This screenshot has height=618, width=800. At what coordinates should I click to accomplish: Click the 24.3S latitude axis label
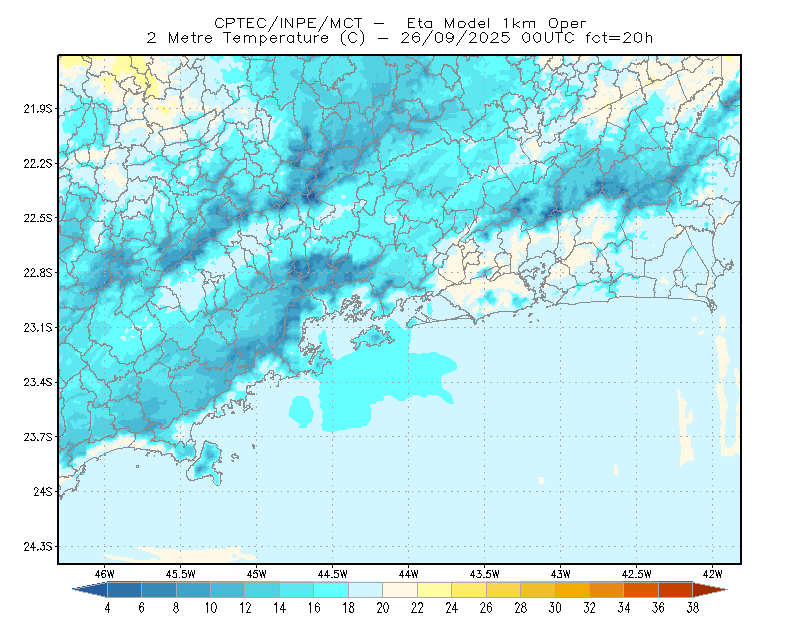tap(38, 546)
